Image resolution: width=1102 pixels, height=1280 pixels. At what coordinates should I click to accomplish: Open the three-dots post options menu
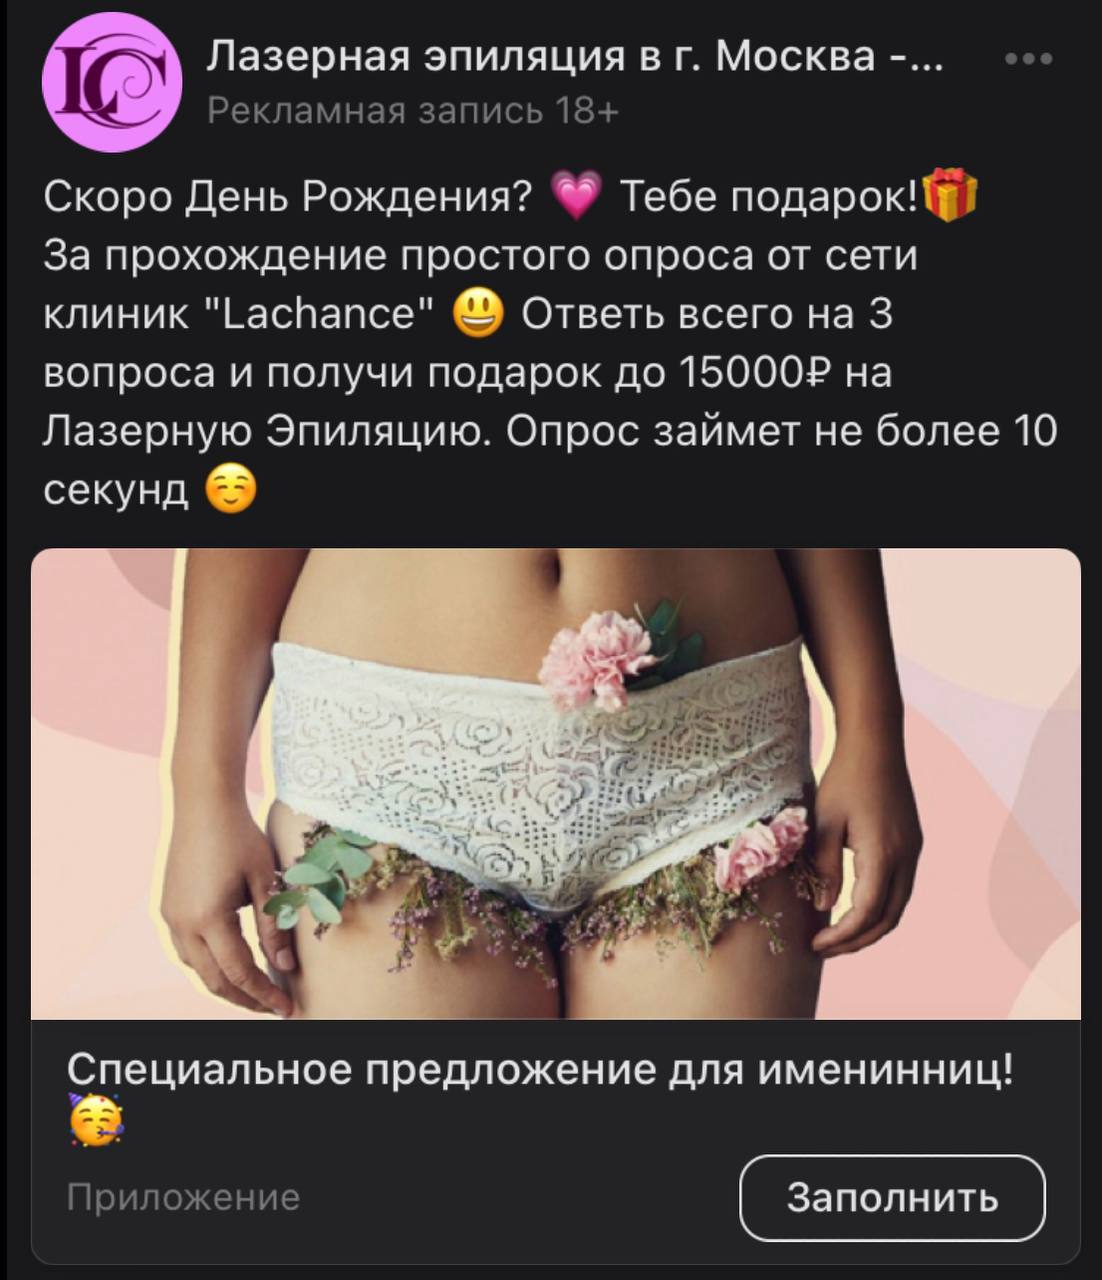point(1029,60)
